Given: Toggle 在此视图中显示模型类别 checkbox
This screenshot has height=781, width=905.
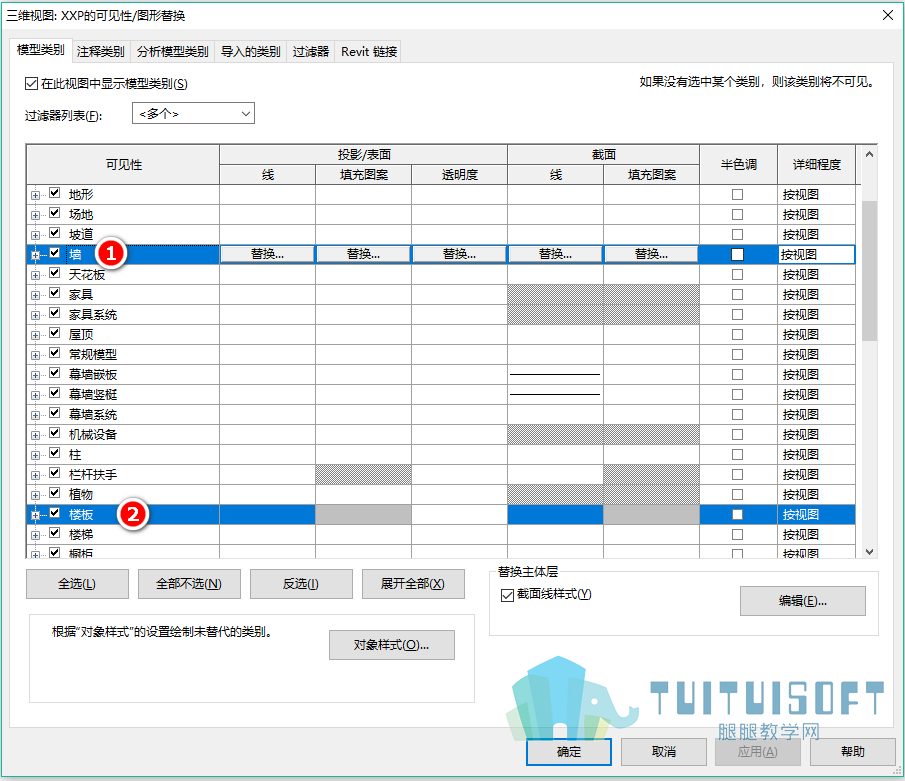Looking at the screenshot, I should [31, 84].
